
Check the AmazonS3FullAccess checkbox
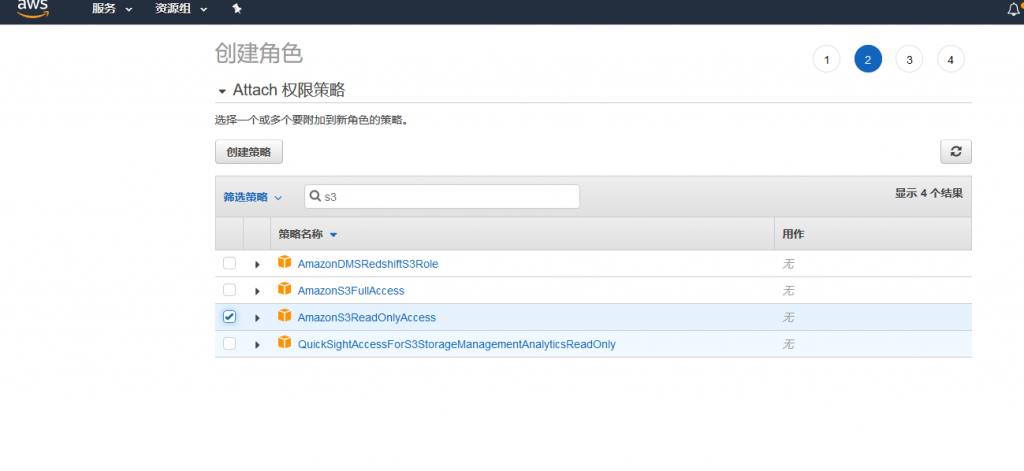point(229,289)
